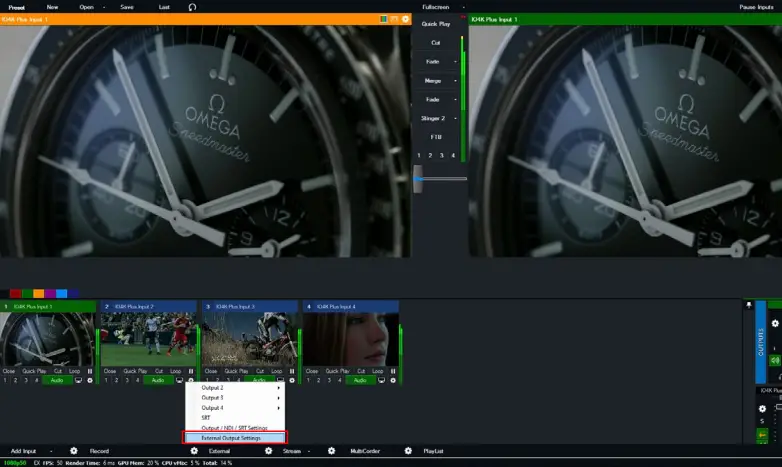Select the Input 3 motocross thumbnail

[250, 339]
